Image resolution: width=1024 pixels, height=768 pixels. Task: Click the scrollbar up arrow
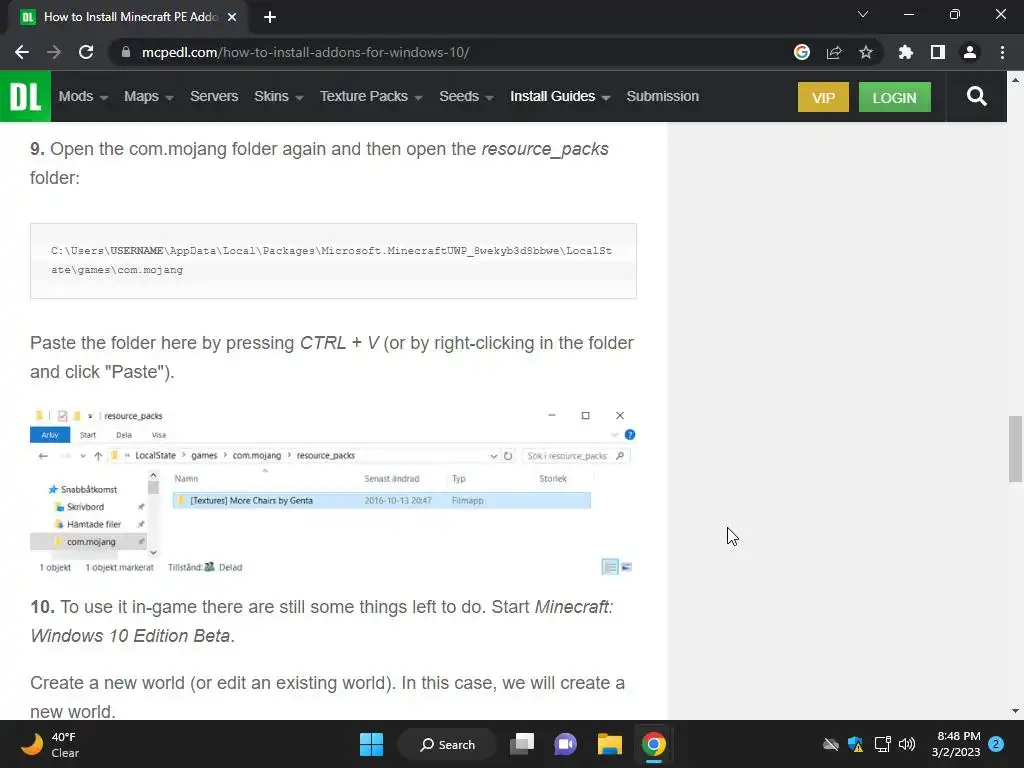click(x=1015, y=80)
